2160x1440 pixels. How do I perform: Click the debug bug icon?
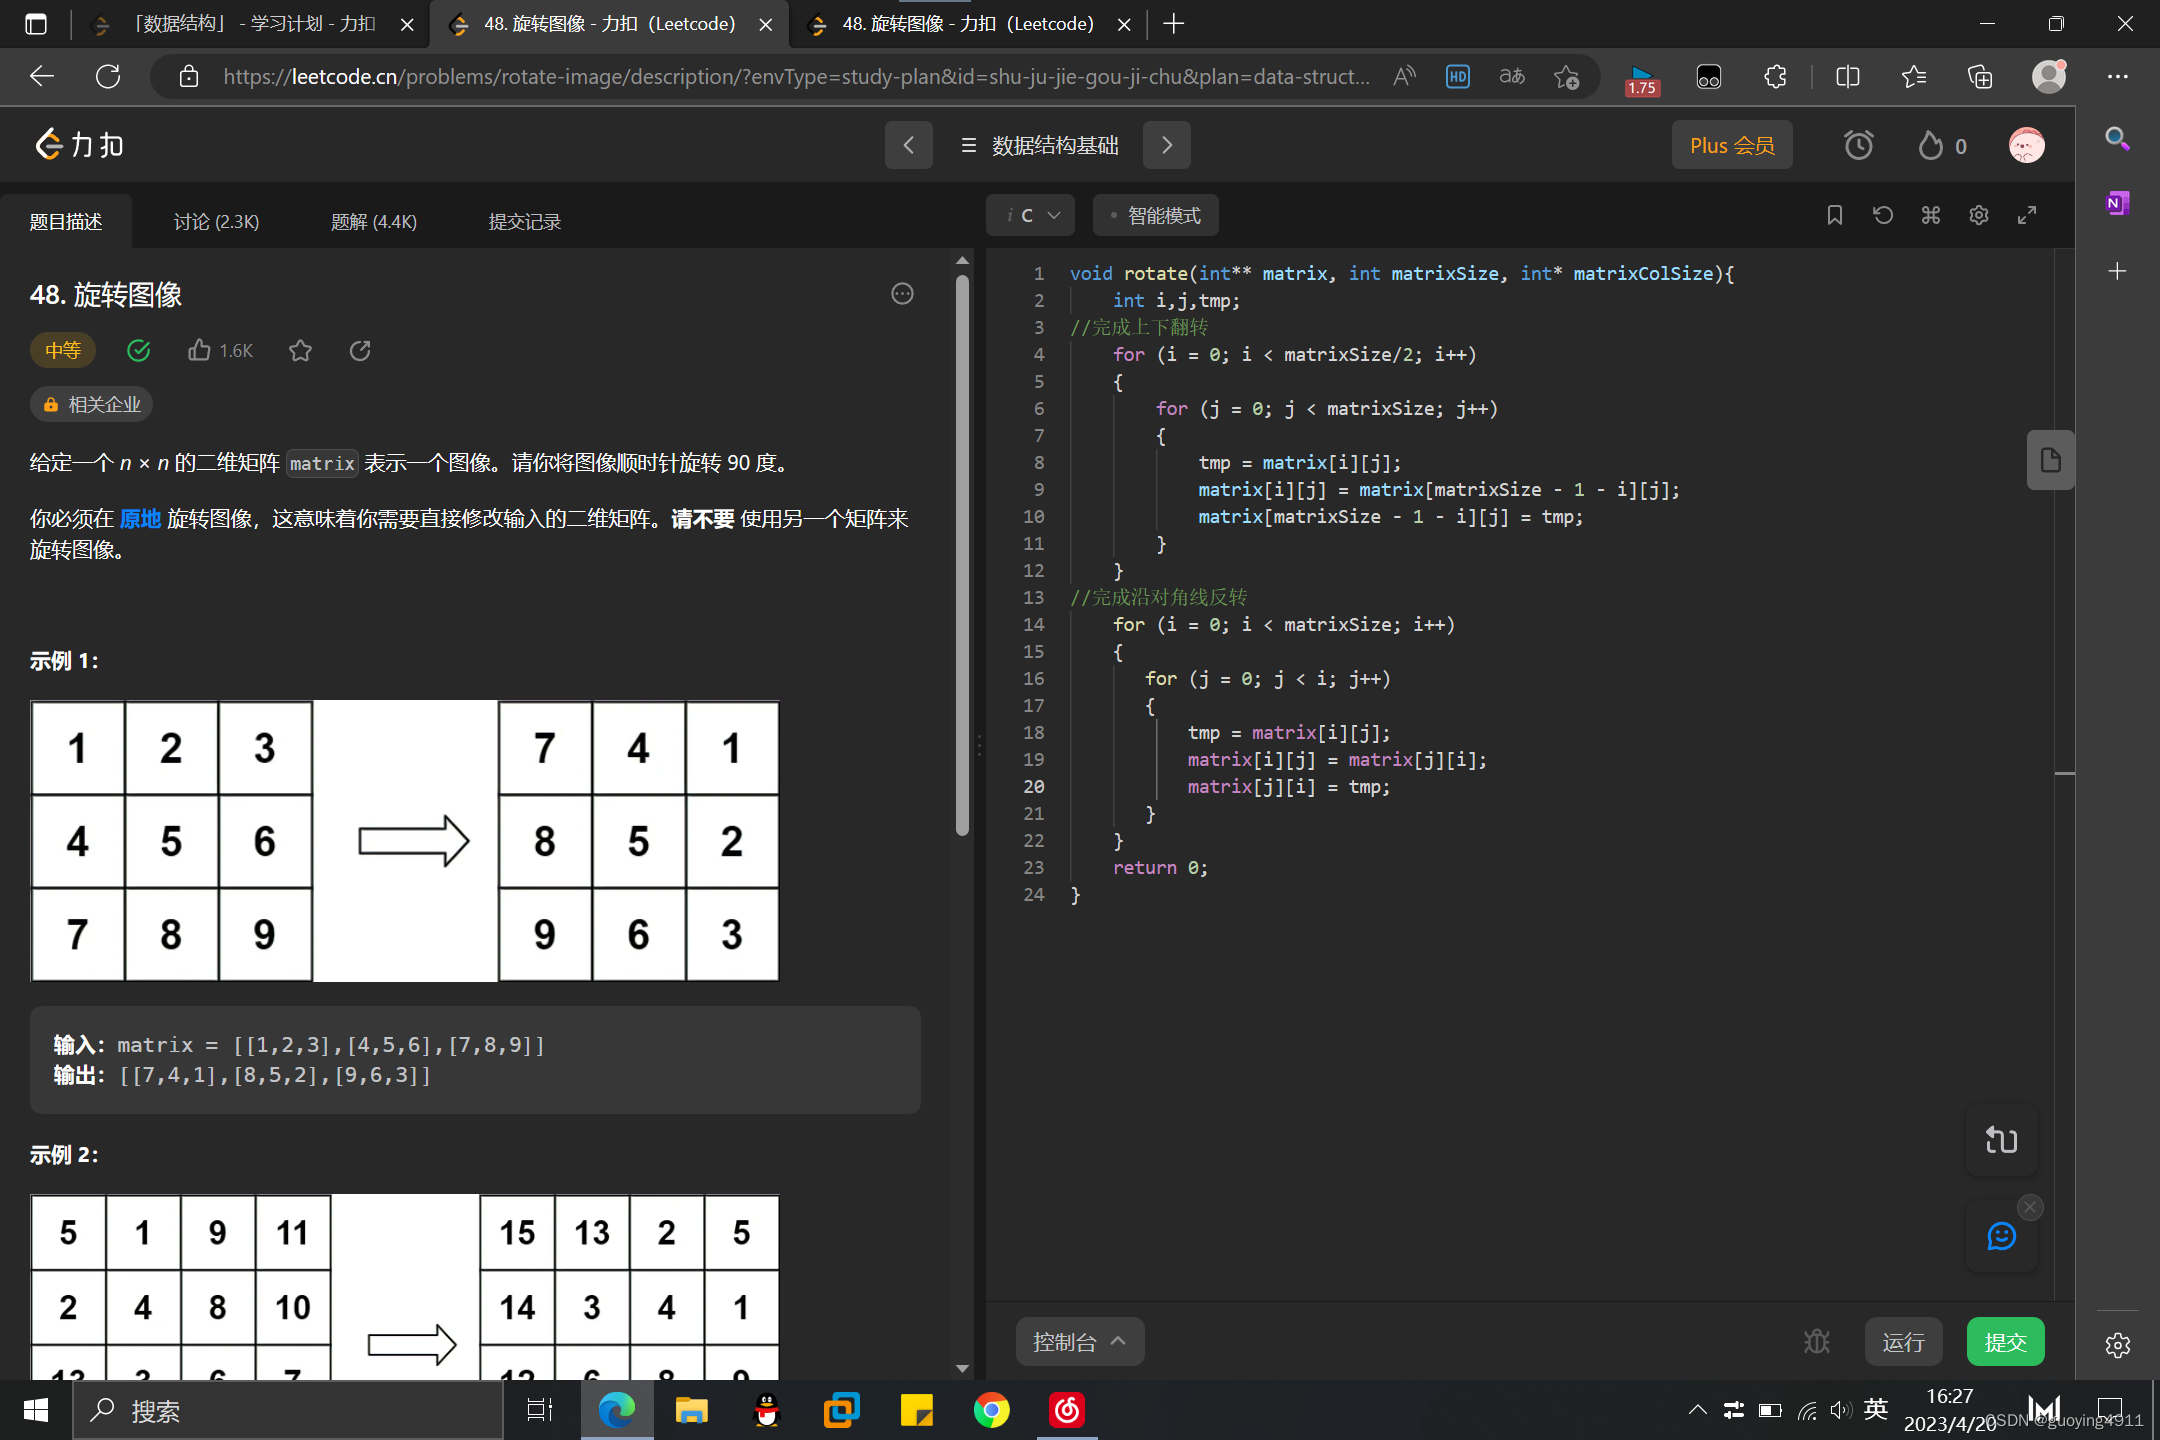[1816, 1341]
